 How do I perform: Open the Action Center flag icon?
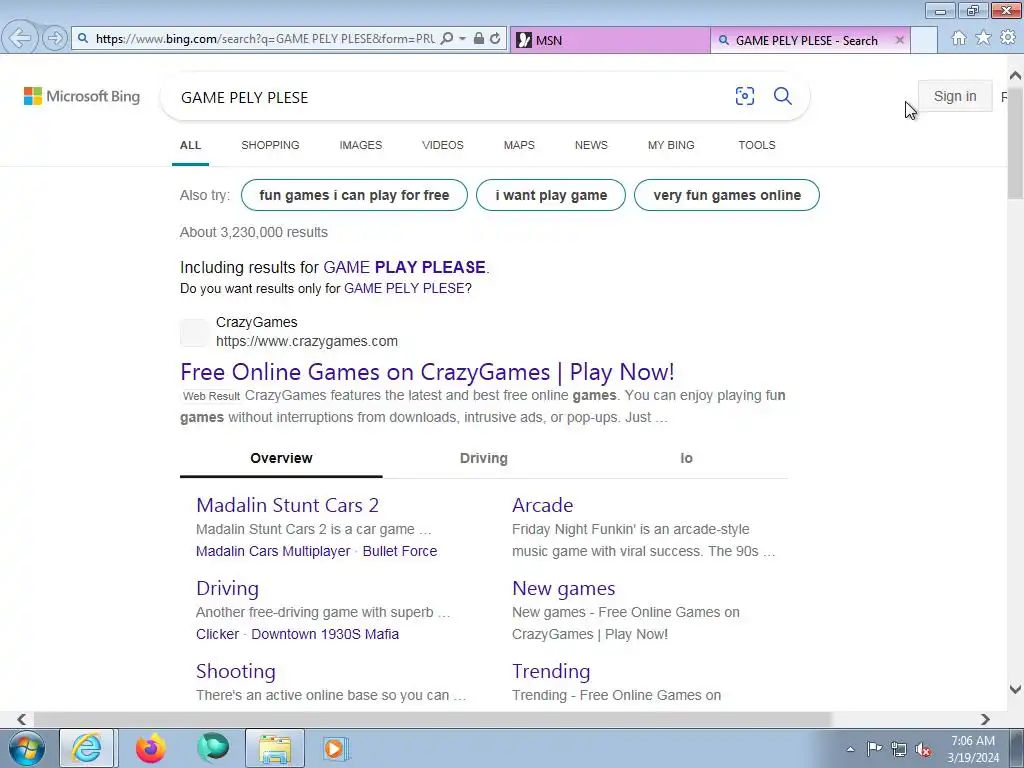point(874,749)
